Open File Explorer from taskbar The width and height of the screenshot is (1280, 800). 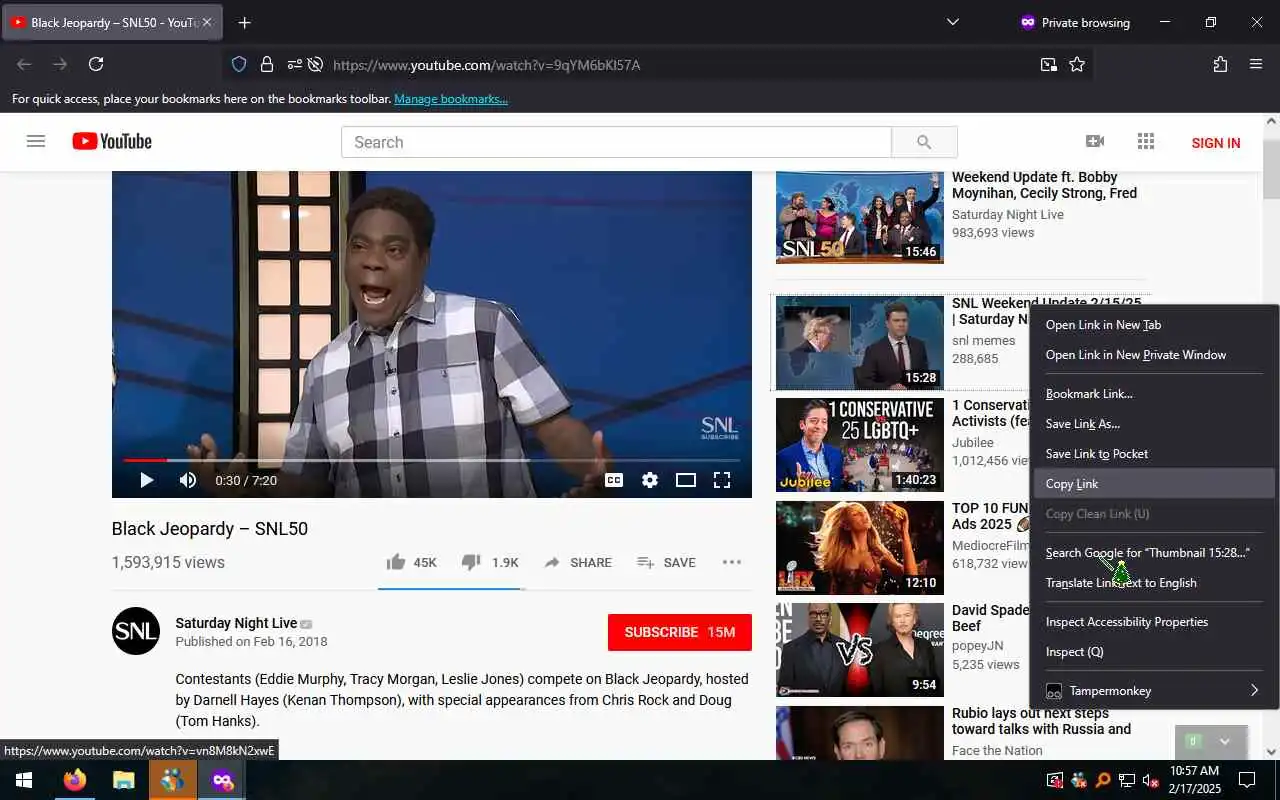point(123,780)
